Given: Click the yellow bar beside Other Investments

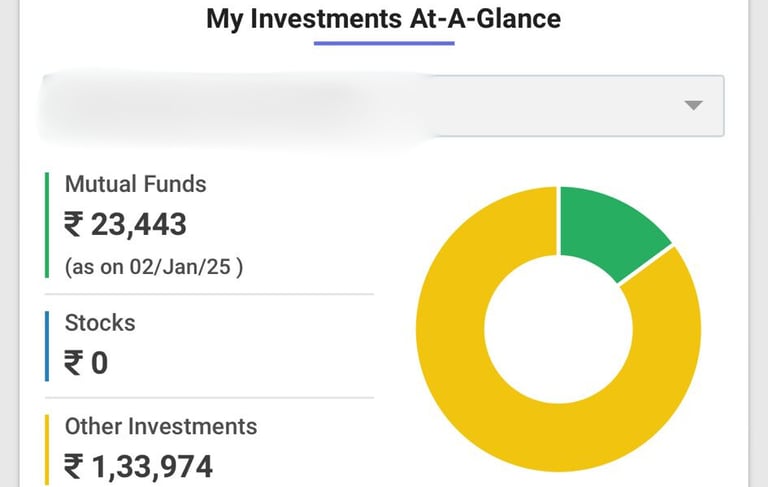Looking at the screenshot, I should (x=47, y=449).
